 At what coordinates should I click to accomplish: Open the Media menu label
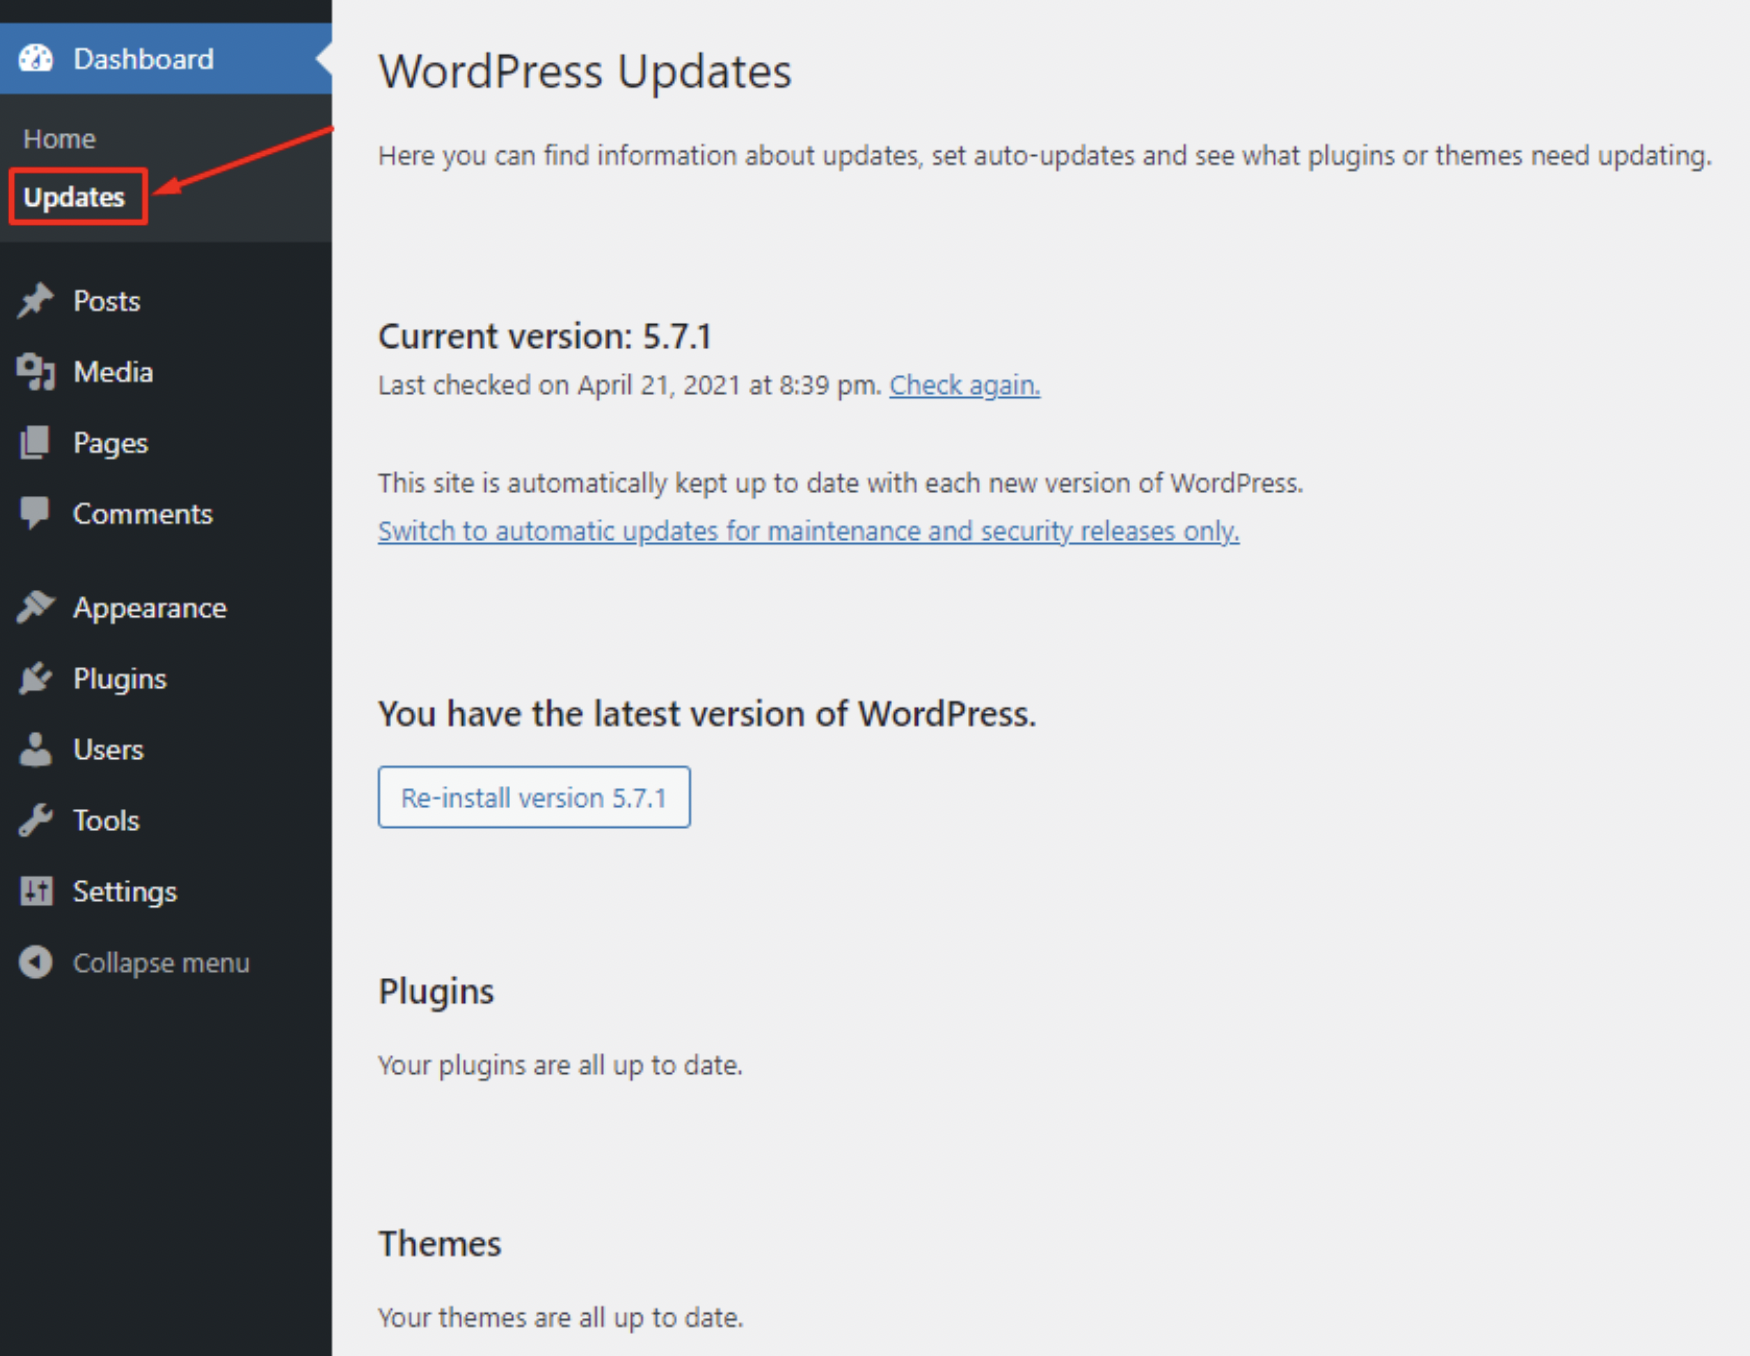click(113, 372)
